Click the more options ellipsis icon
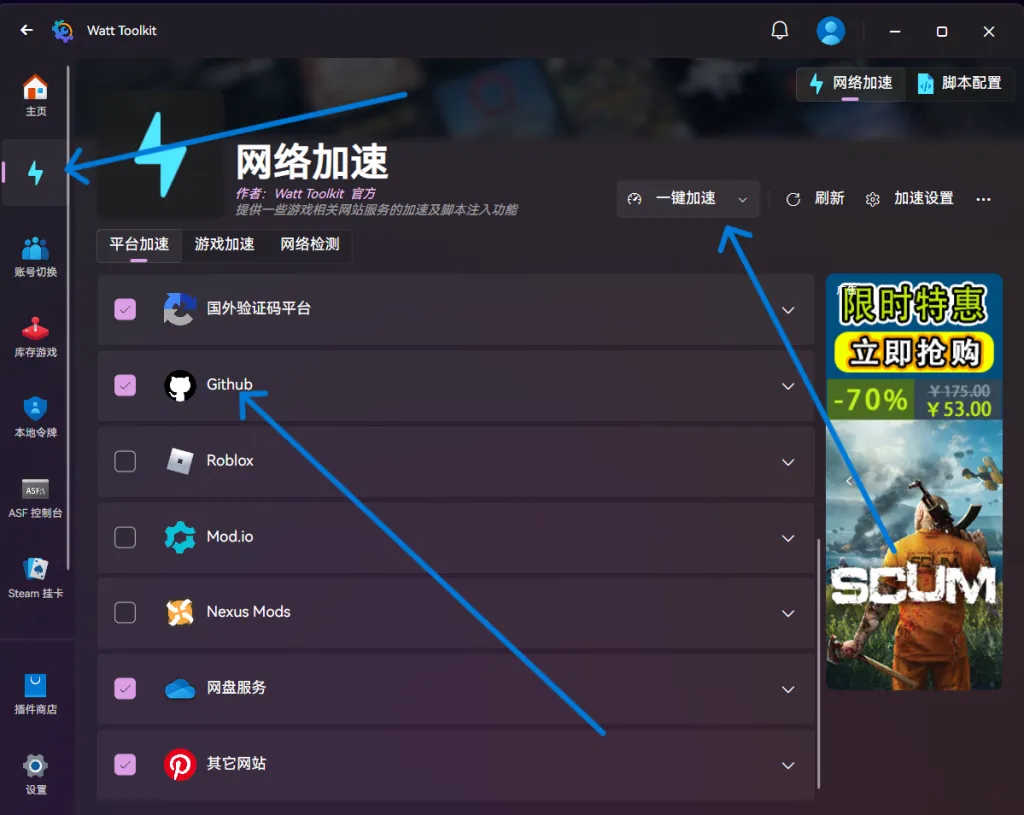 pos(983,199)
